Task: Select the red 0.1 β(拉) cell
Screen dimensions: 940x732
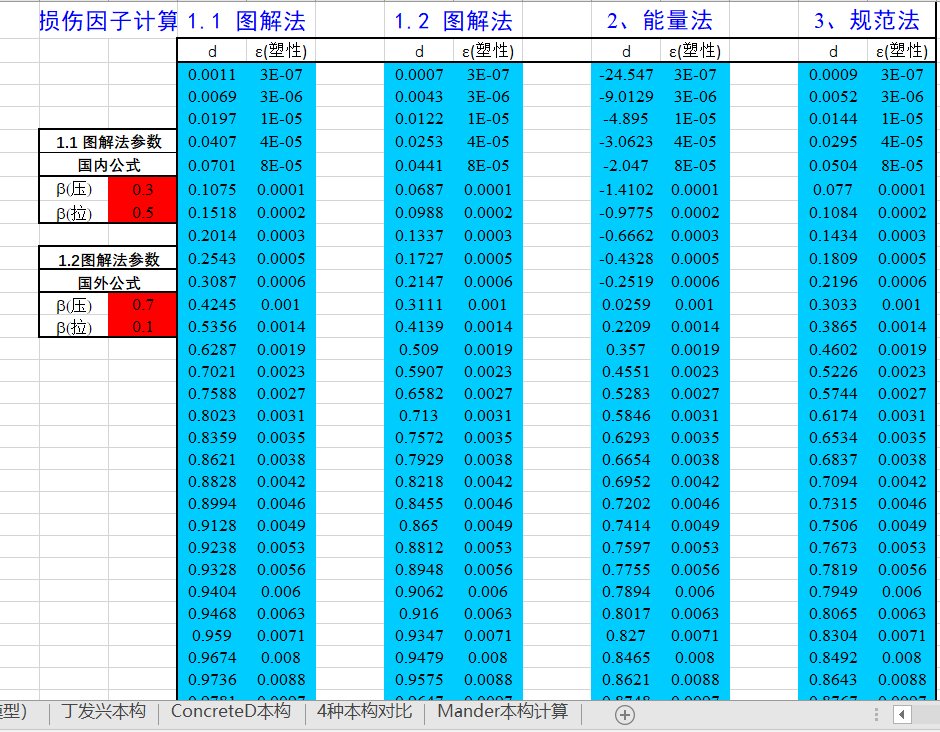Action: pos(150,328)
